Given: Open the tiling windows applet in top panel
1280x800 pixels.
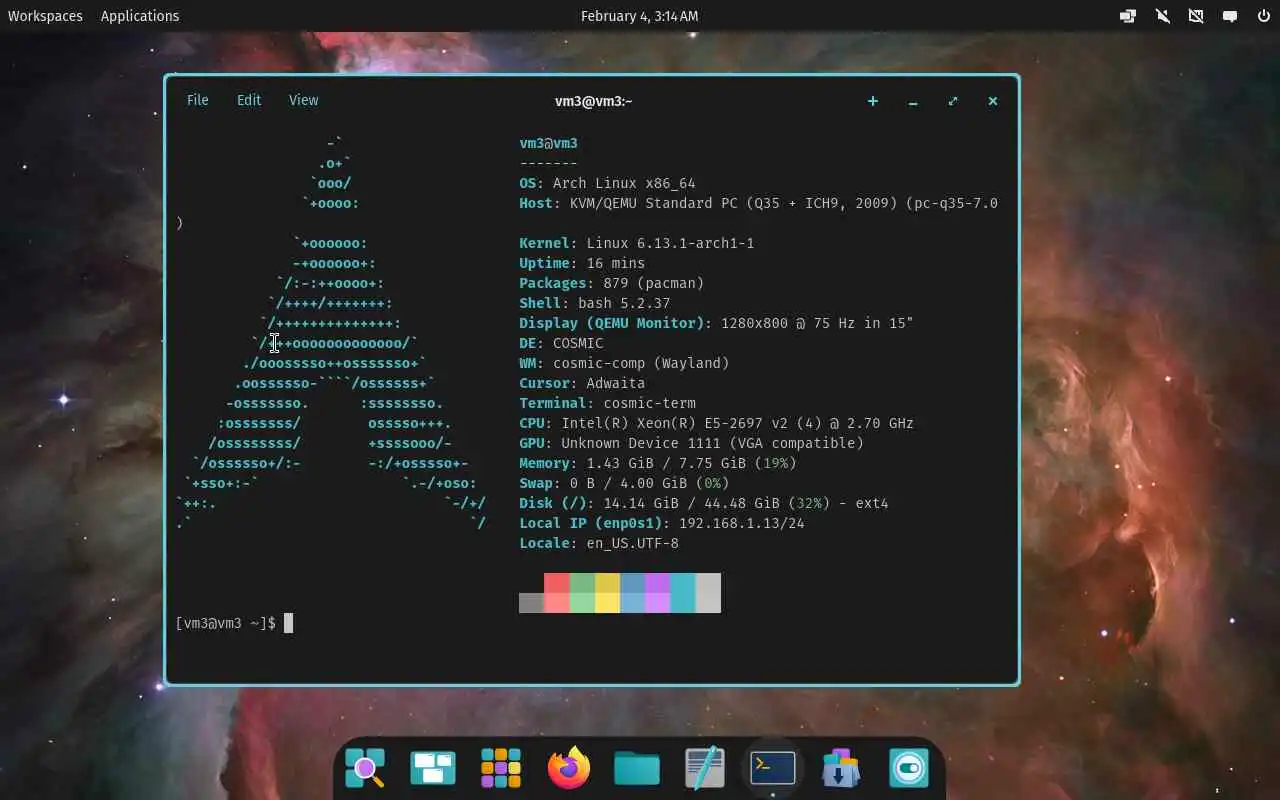Looking at the screenshot, I should [x=1128, y=16].
